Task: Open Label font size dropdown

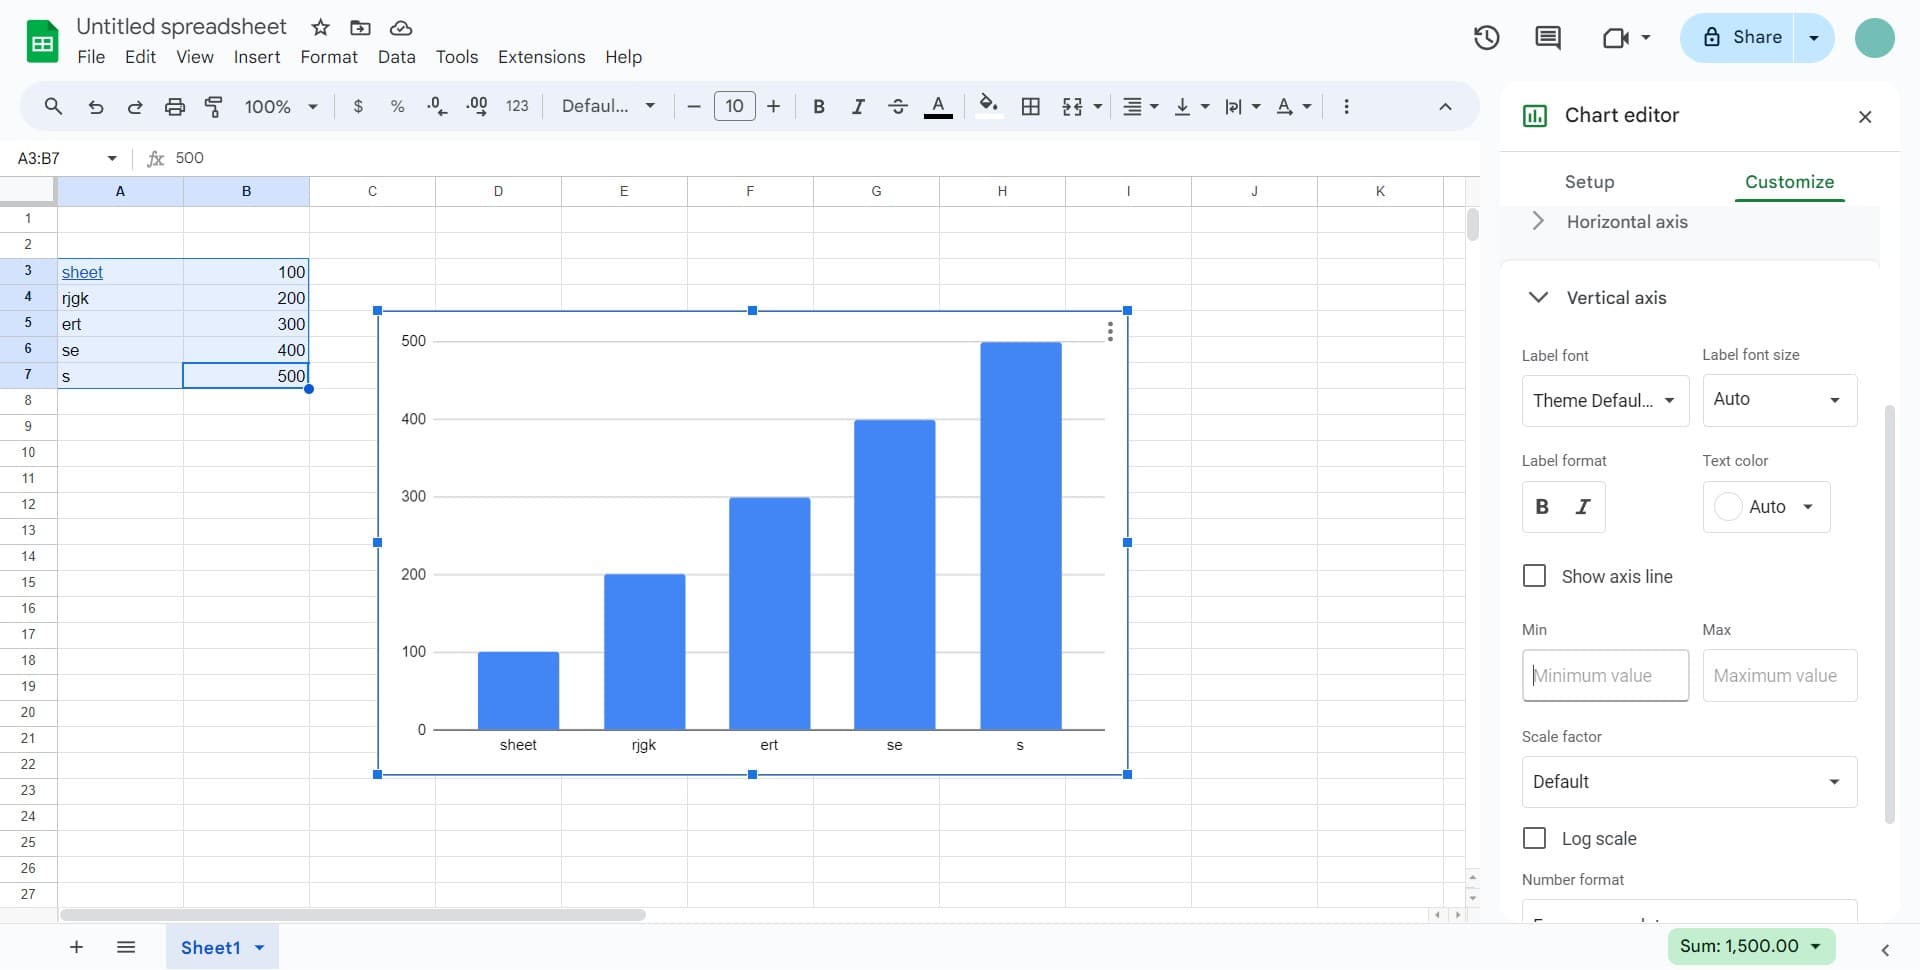Action: point(1779,400)
